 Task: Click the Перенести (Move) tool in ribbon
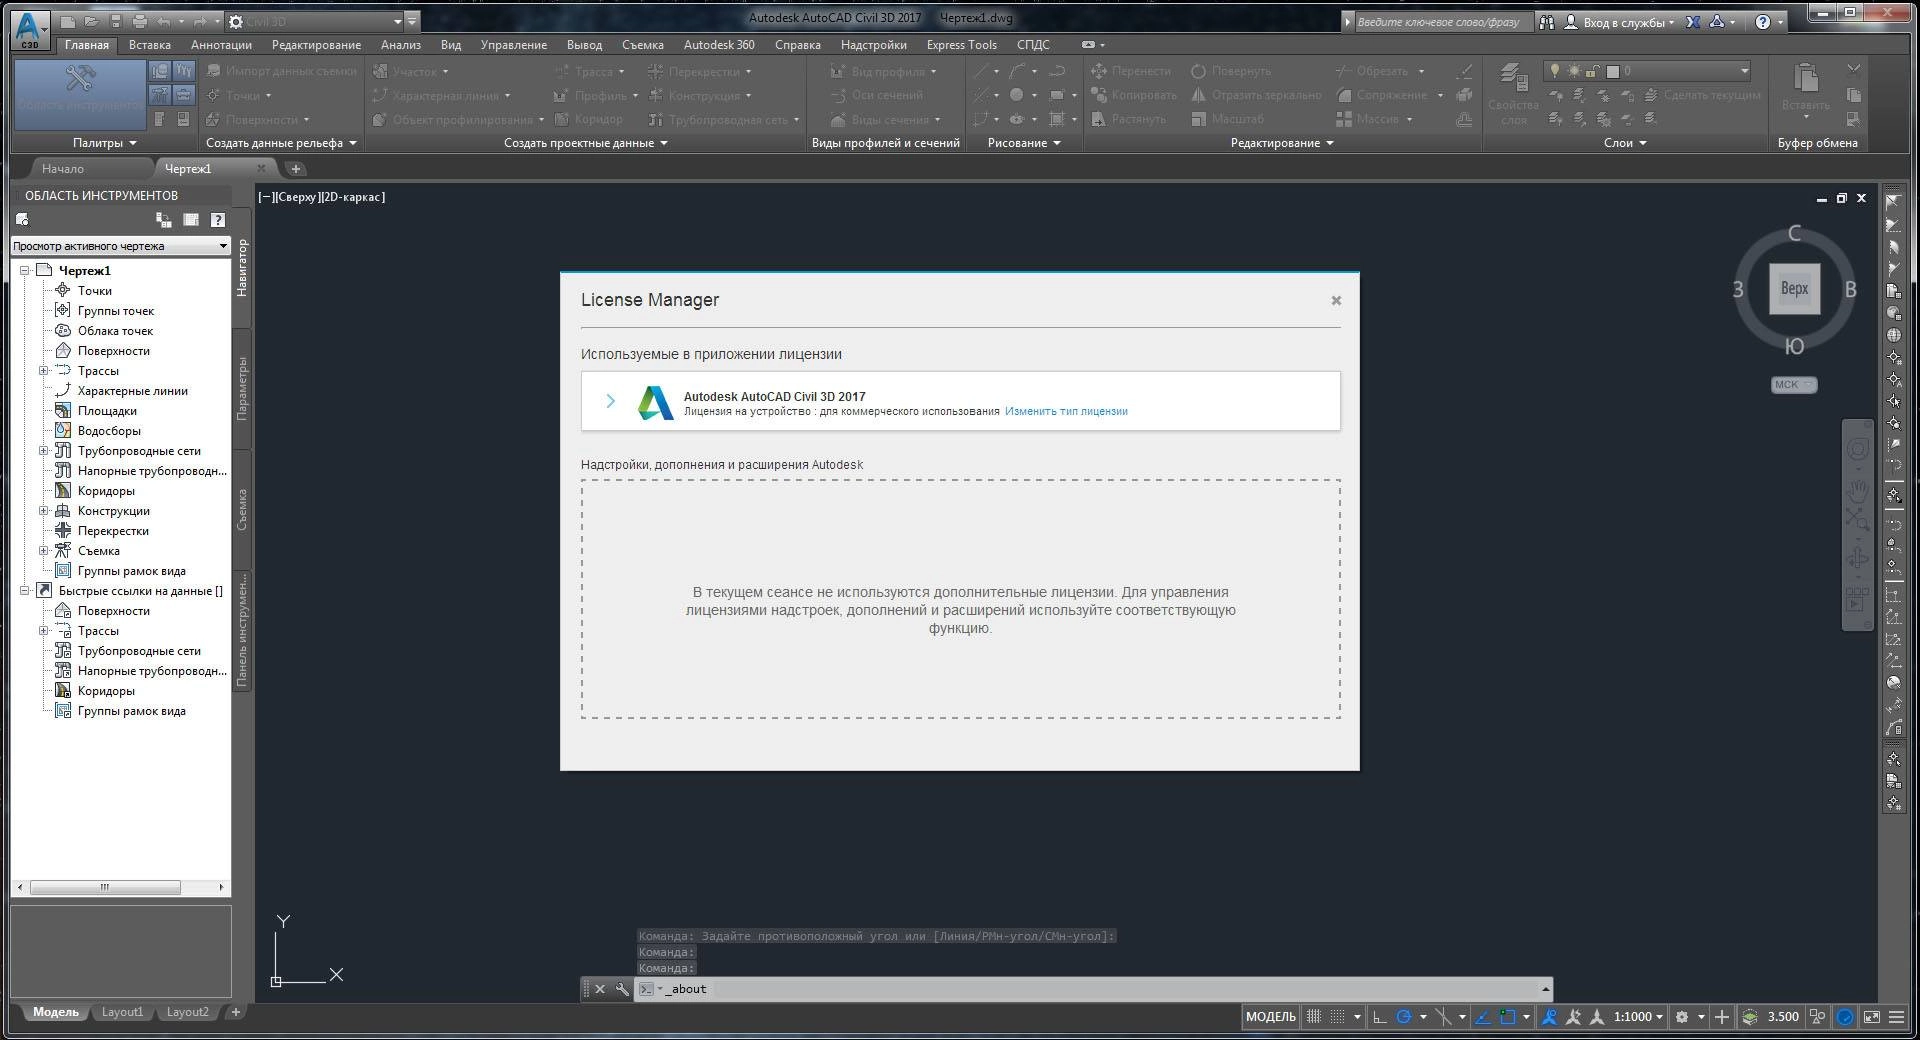(x=1130, y=71)
